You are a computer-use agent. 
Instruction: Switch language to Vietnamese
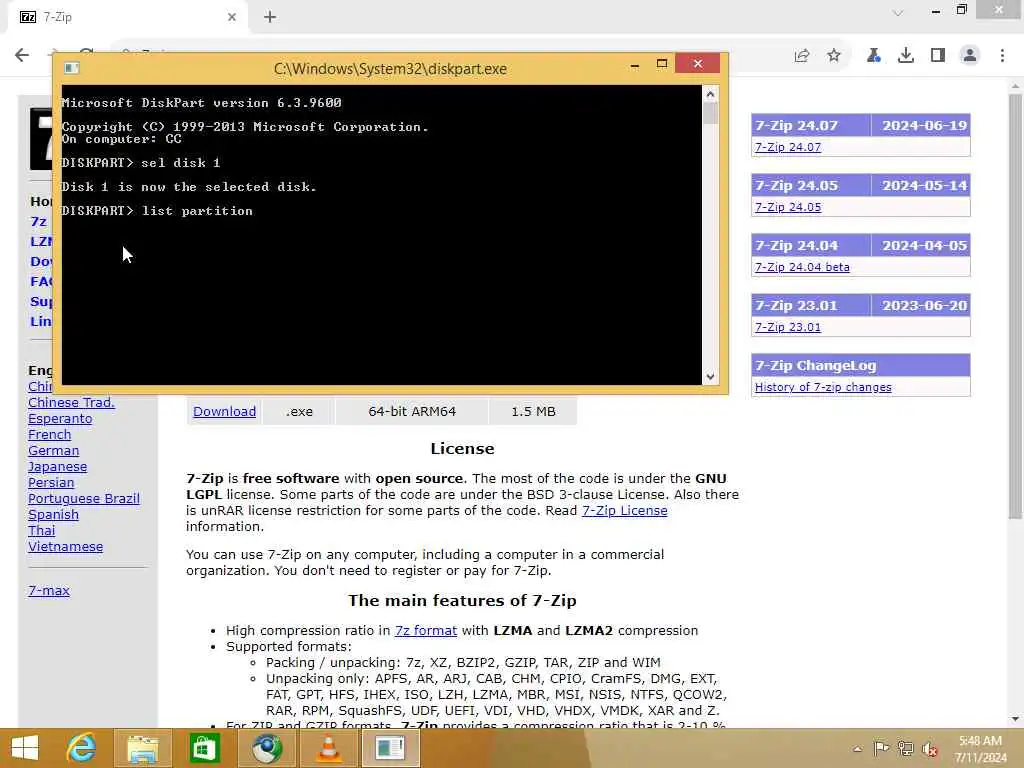click(65, 547)
